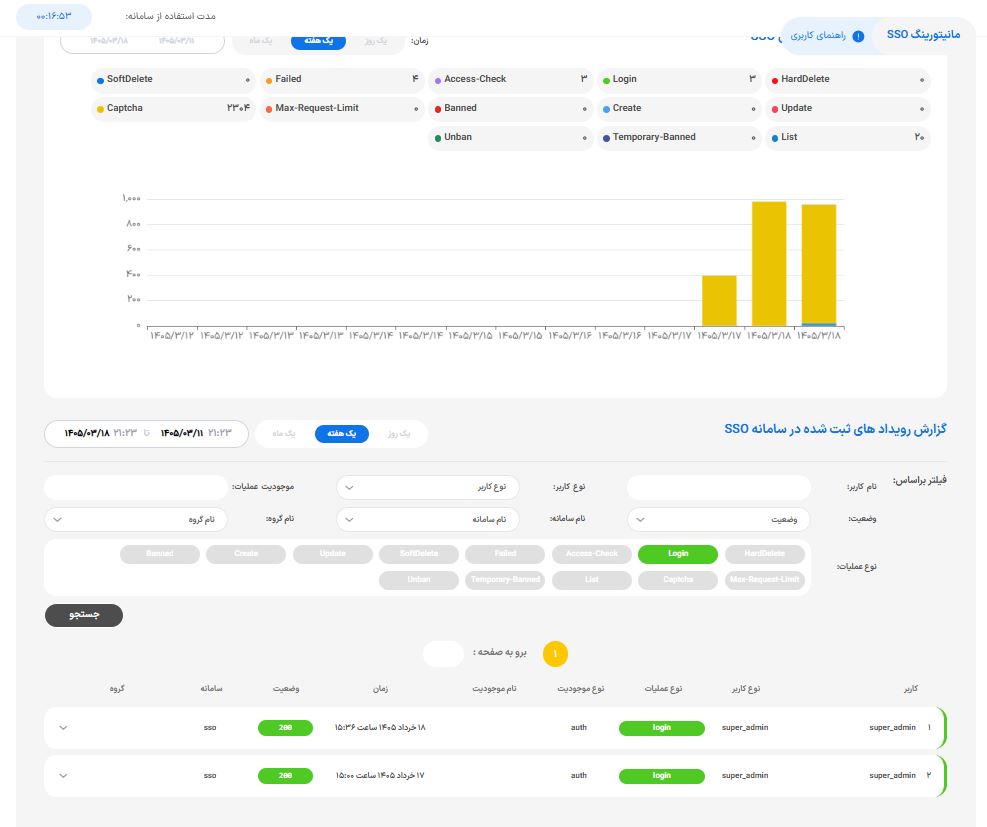The height and width of the screenshot is (827, 987).
Task: Select 'یک هفته' in the chart time filter
Action: coord(319,41)
